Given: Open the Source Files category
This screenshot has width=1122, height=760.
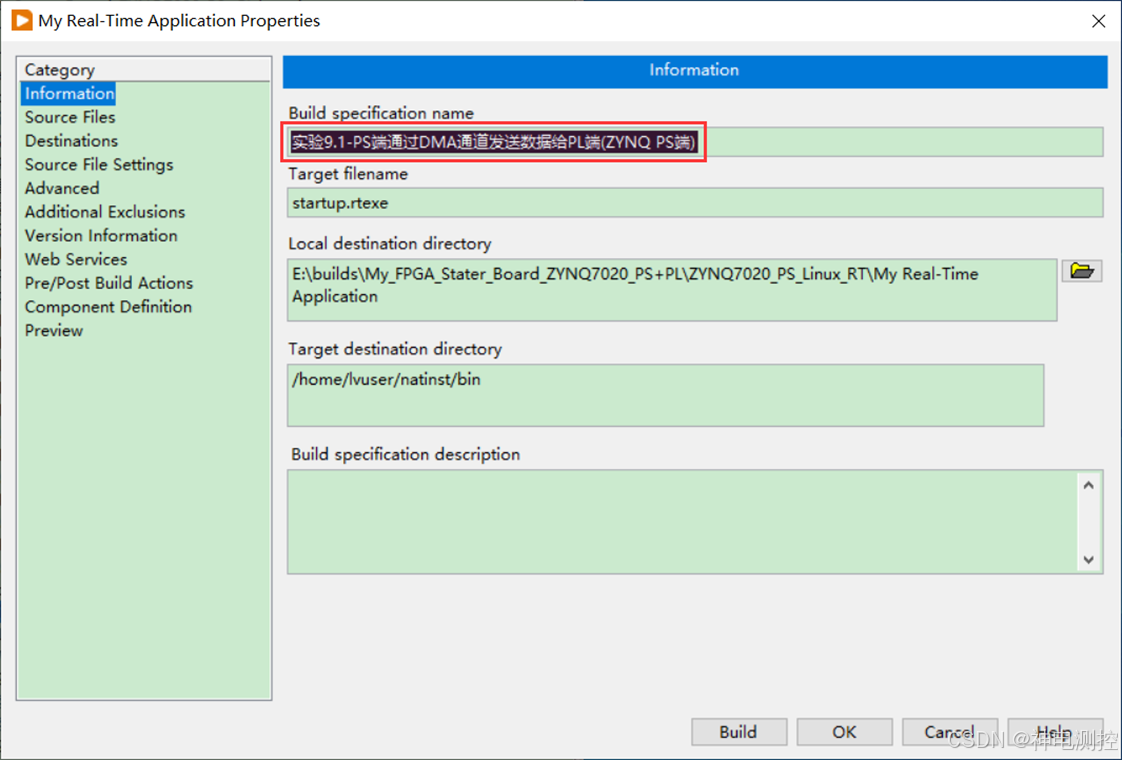Looking at the screenshot, I should click(70, 117).
